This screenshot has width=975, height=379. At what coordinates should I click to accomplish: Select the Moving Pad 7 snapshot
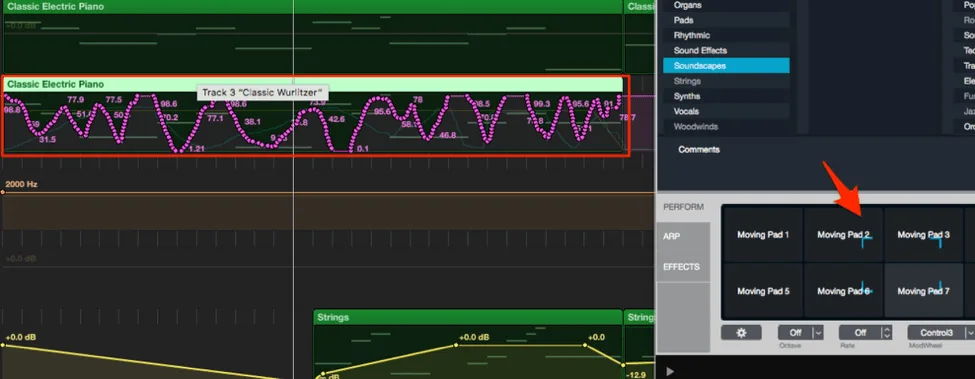(923, 291)
